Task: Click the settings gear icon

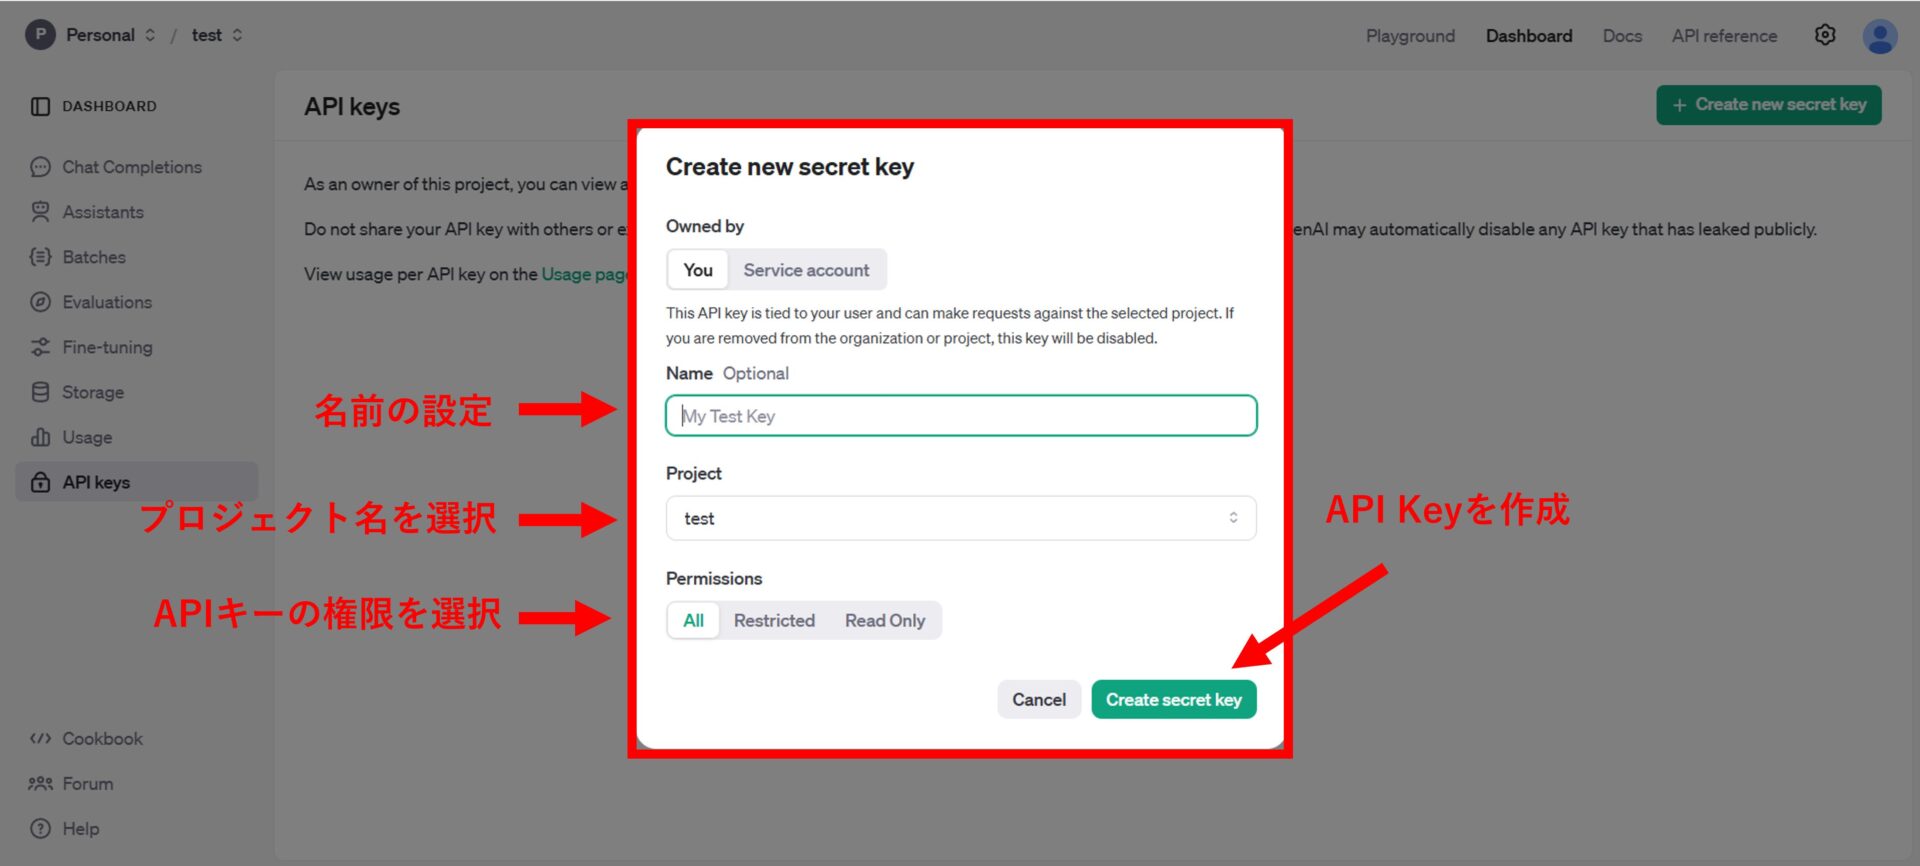Action: [1825, 35]
